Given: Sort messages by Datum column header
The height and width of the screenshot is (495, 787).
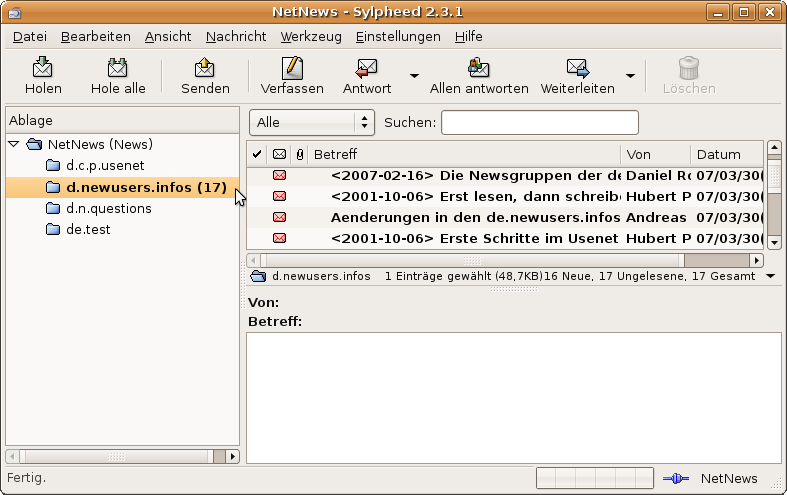Looking at the screenshot, I should (727, 154).
